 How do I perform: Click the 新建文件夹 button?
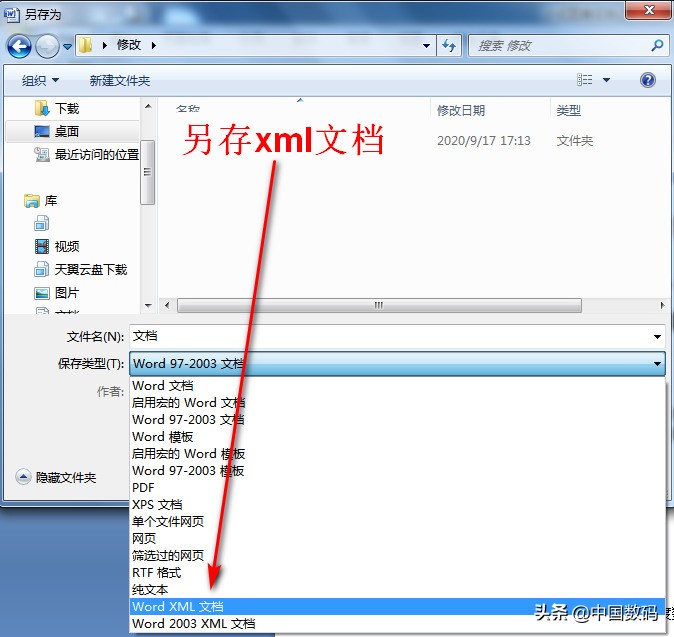tap(119, 80)
